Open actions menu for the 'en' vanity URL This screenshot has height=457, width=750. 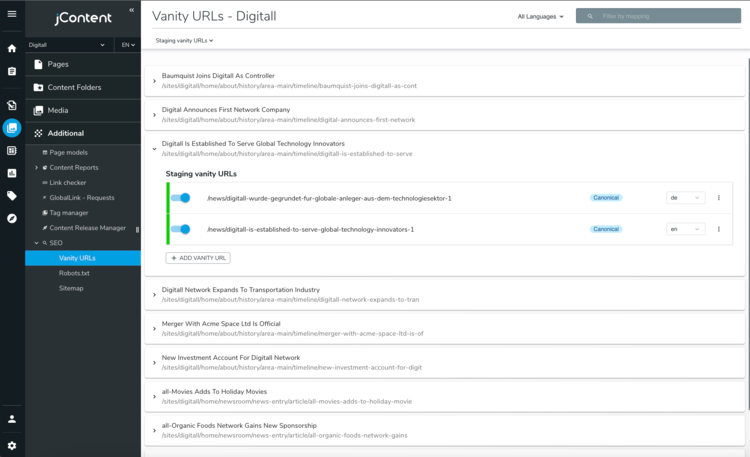tap(718, 229)
